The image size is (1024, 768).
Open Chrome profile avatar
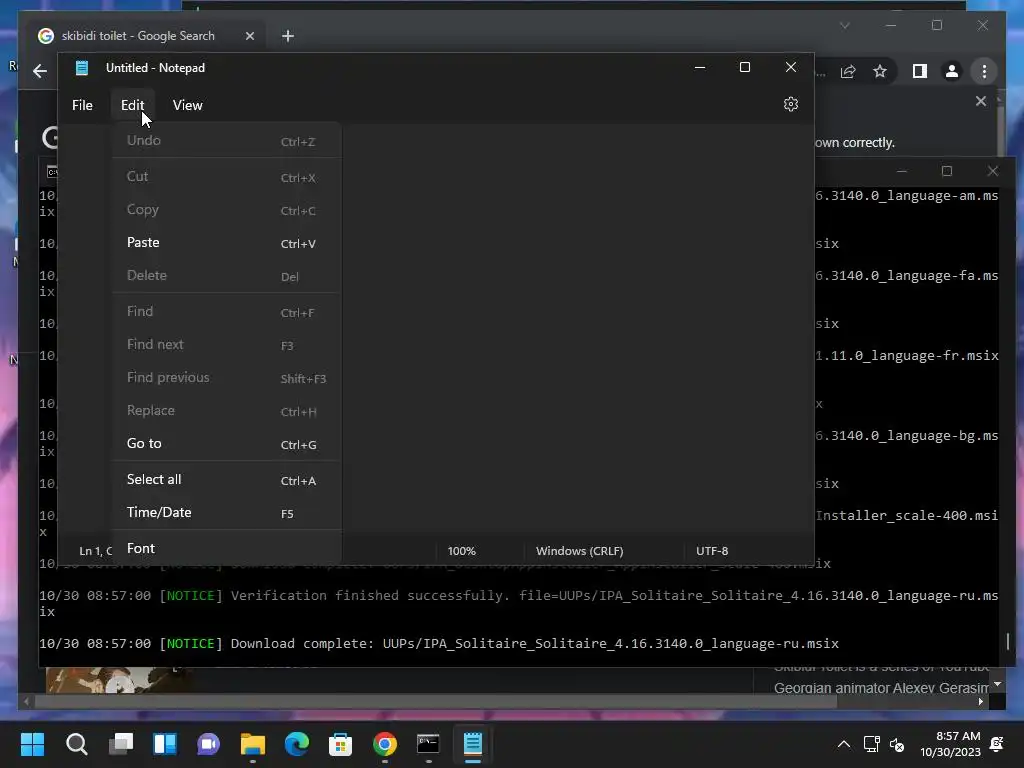tap(952, 71)
